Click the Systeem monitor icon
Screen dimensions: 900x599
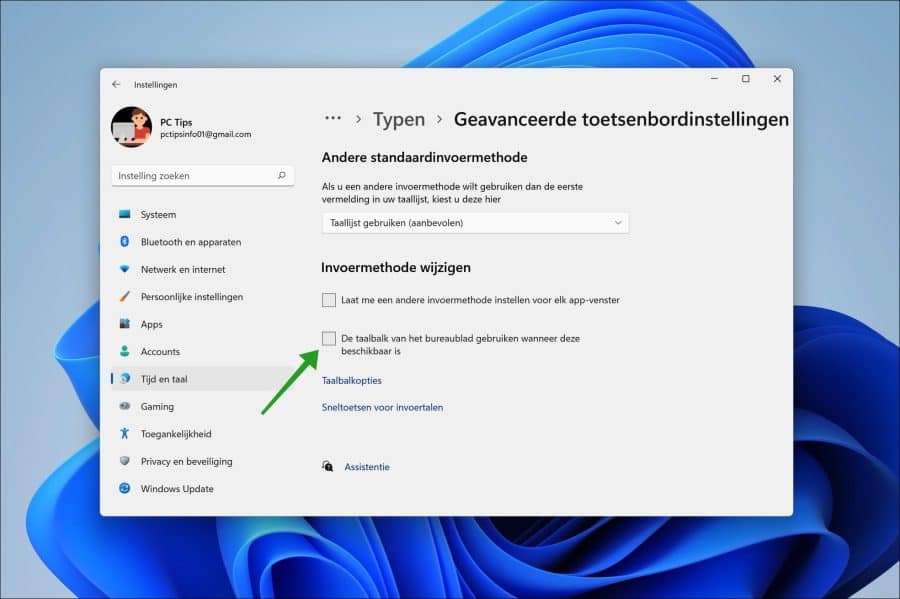pos(125,214)
